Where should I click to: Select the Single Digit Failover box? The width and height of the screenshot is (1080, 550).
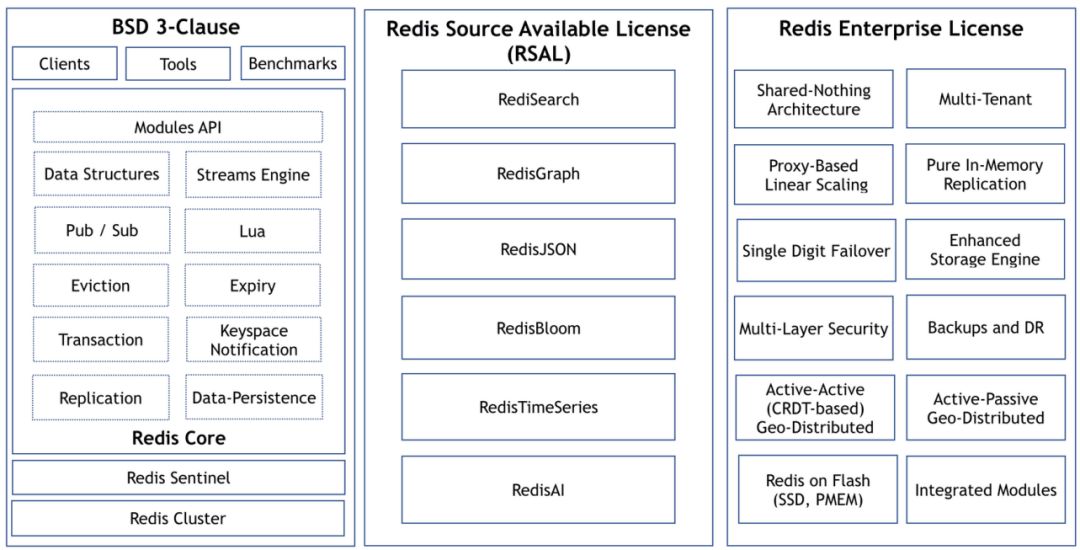(x=816, y=251)
